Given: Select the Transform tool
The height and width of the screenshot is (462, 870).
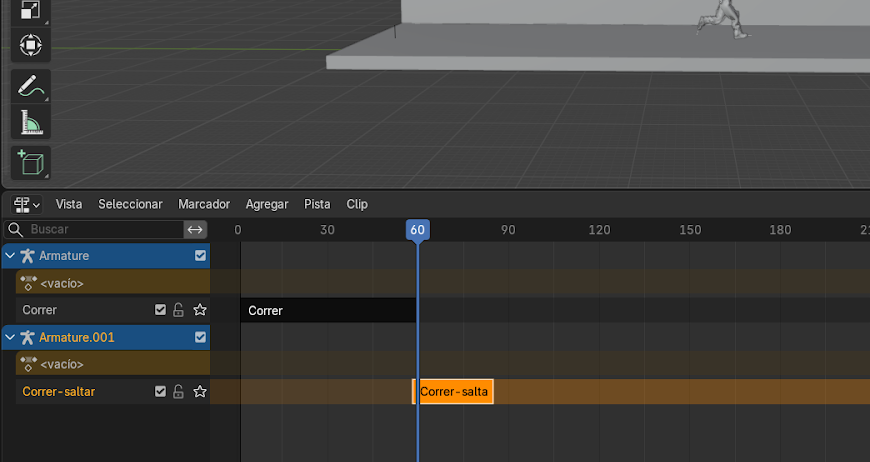Looking at the screenshot, I should click(30, 45).
